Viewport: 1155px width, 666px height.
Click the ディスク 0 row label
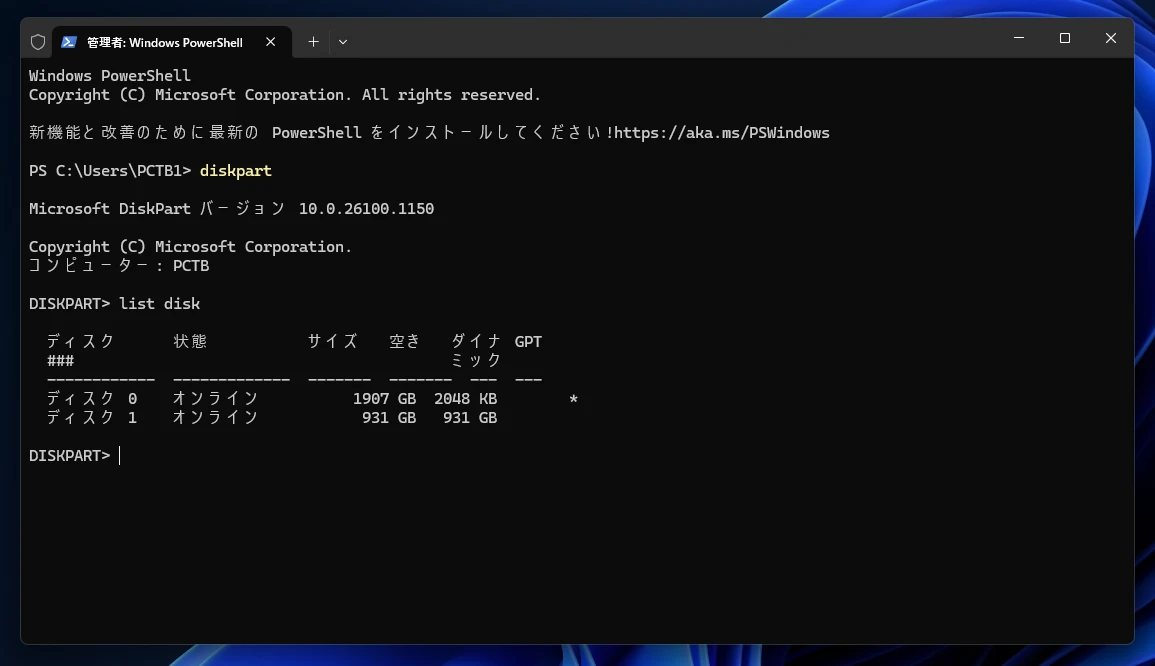[x=92, y=399]
